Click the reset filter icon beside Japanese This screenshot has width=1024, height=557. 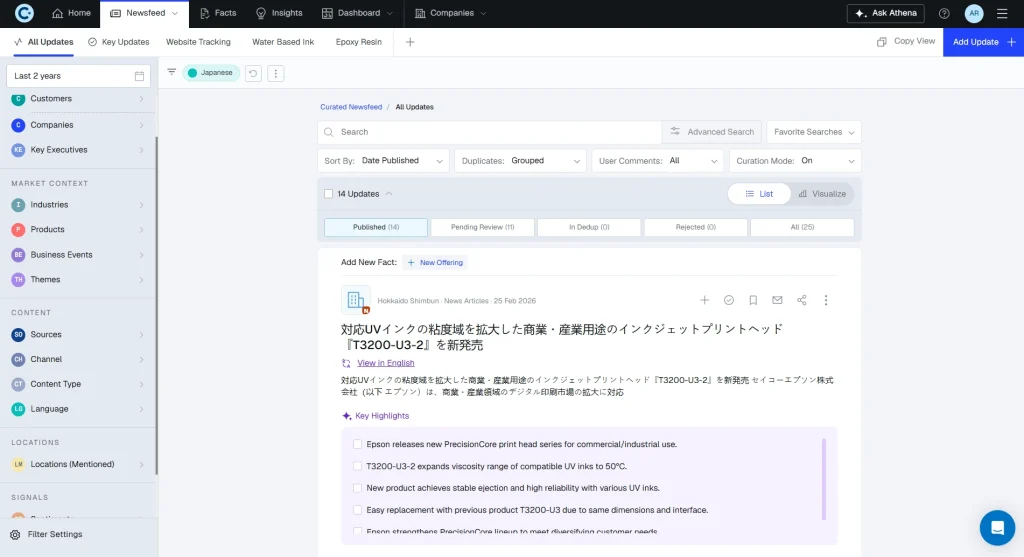pos(253,73)
